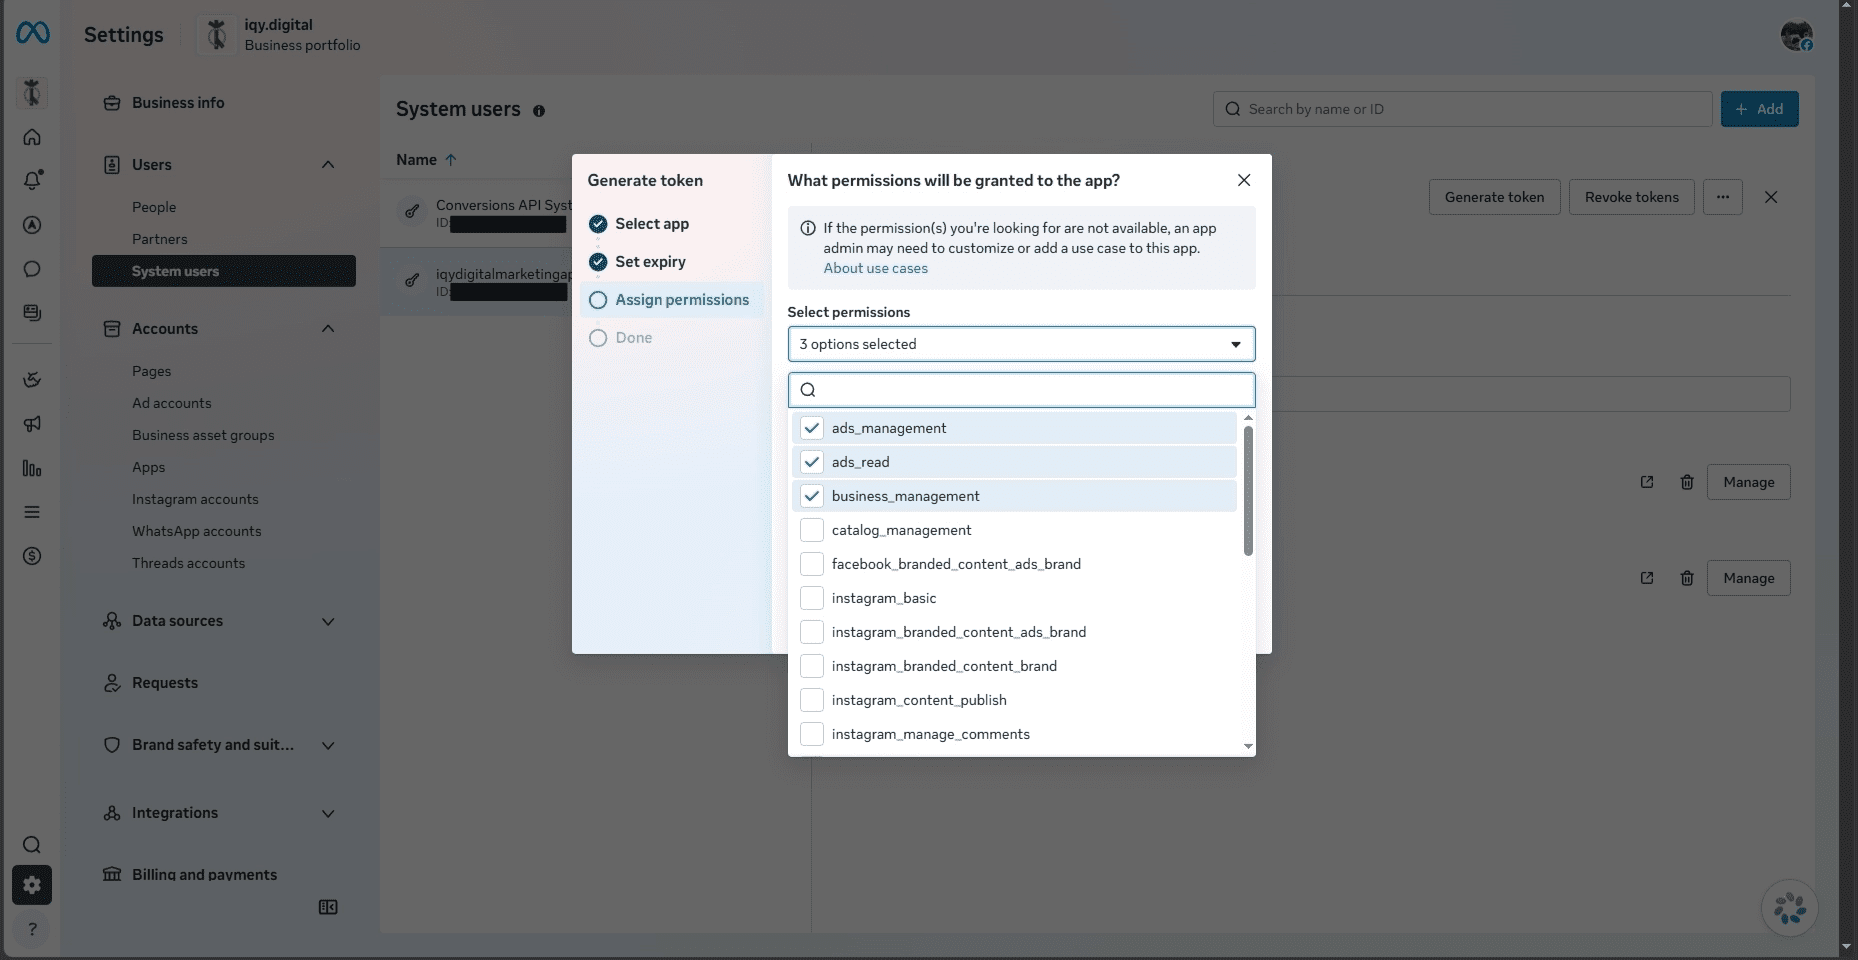1858x960 pixels.
Task: Open the settings gear icon in left rail
Action: tap(32, 885)
